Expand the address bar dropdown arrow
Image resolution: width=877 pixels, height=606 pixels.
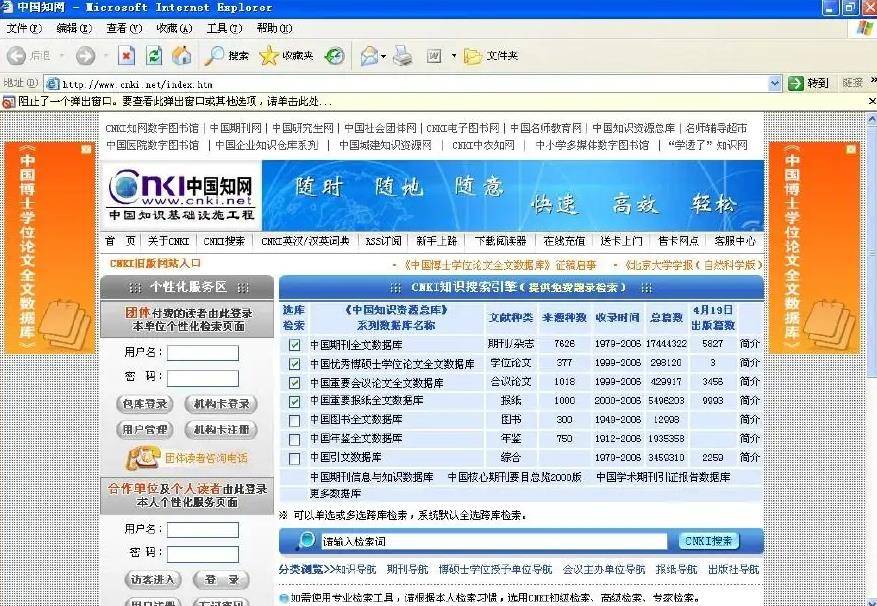click(775, 83)
